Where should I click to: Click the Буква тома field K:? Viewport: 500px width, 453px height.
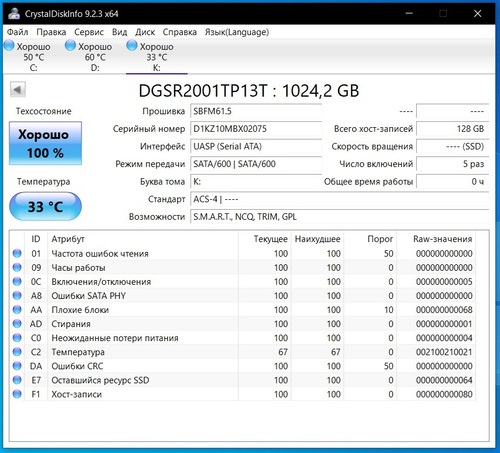tap(256, 182)
